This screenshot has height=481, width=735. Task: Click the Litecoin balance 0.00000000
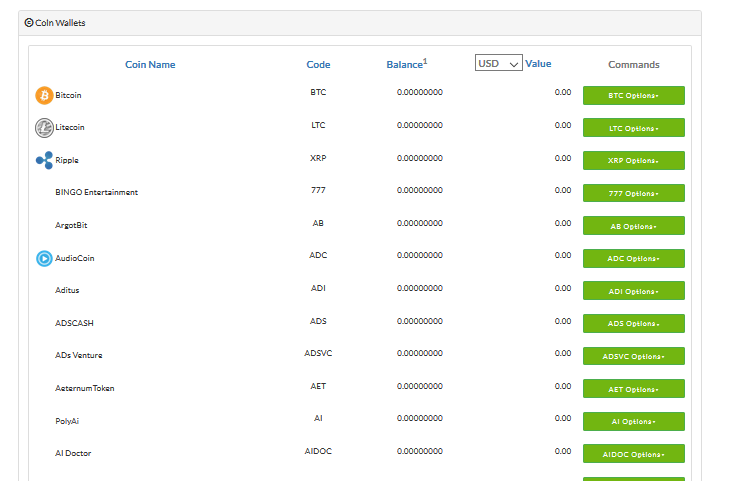tap(420, 125)
